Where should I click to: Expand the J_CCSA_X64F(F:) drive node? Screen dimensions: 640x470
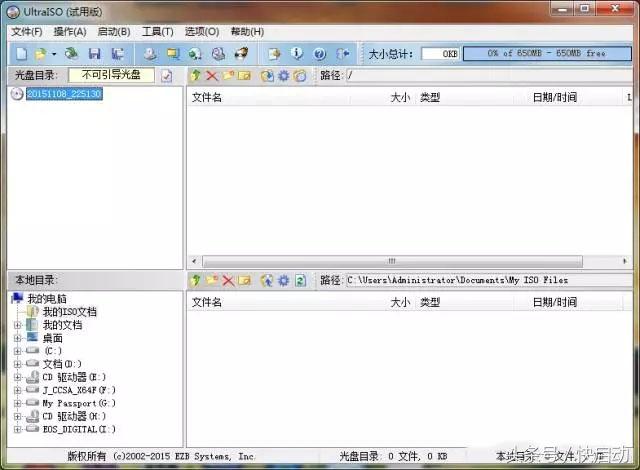(17, 390)
